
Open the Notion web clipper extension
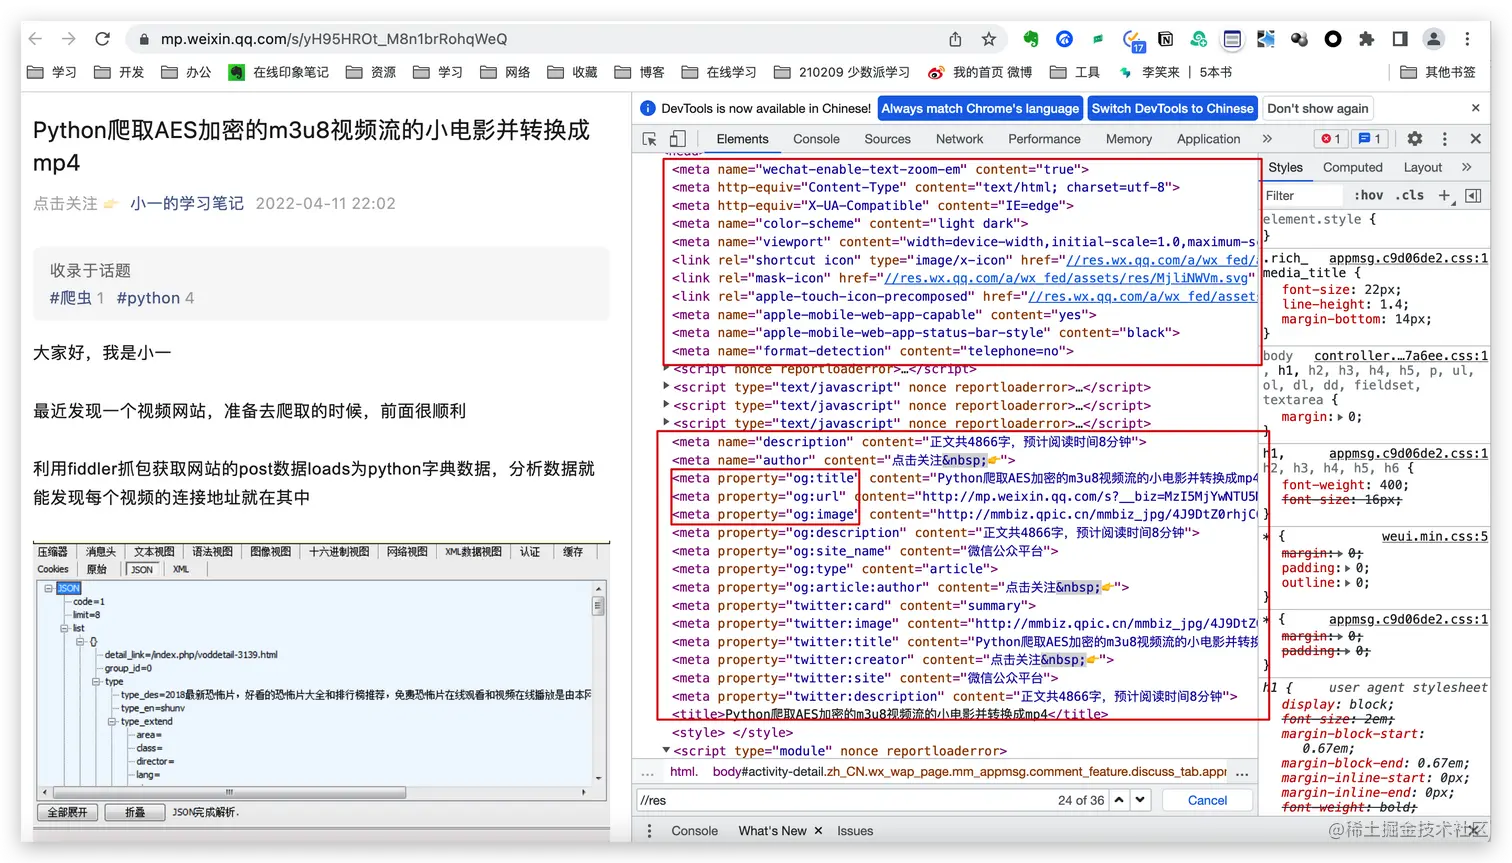click(x=1165, y=39)
